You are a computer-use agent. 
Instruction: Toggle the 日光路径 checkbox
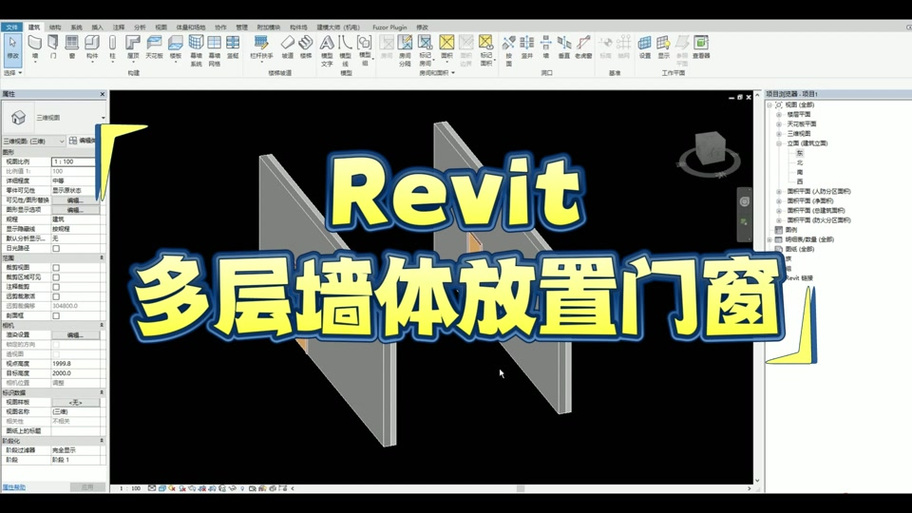coord(56,248)
